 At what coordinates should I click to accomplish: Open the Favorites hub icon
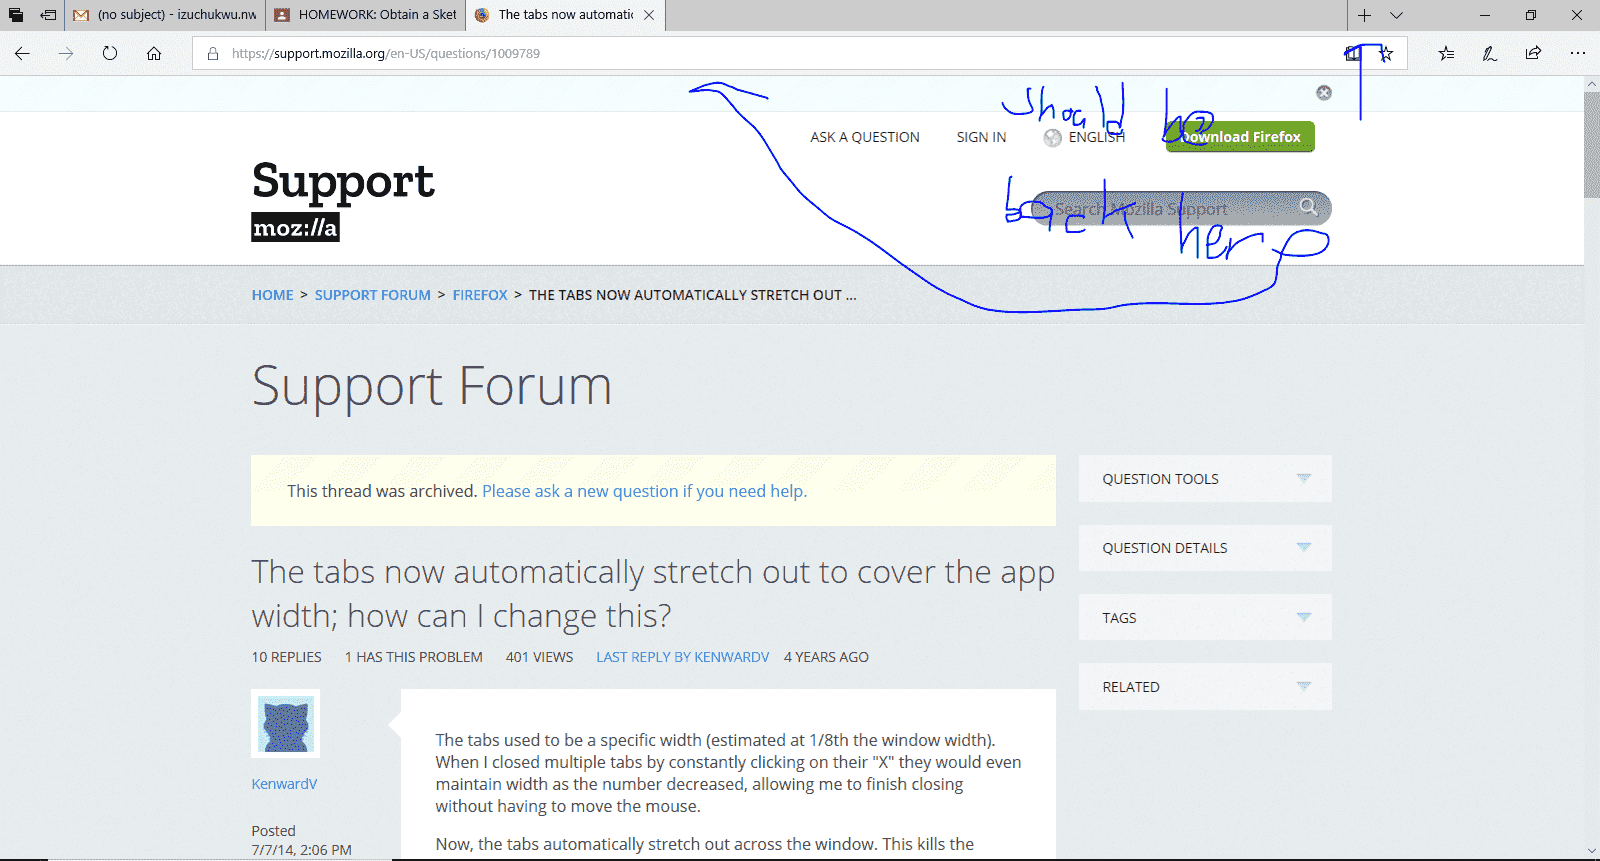1446,54
